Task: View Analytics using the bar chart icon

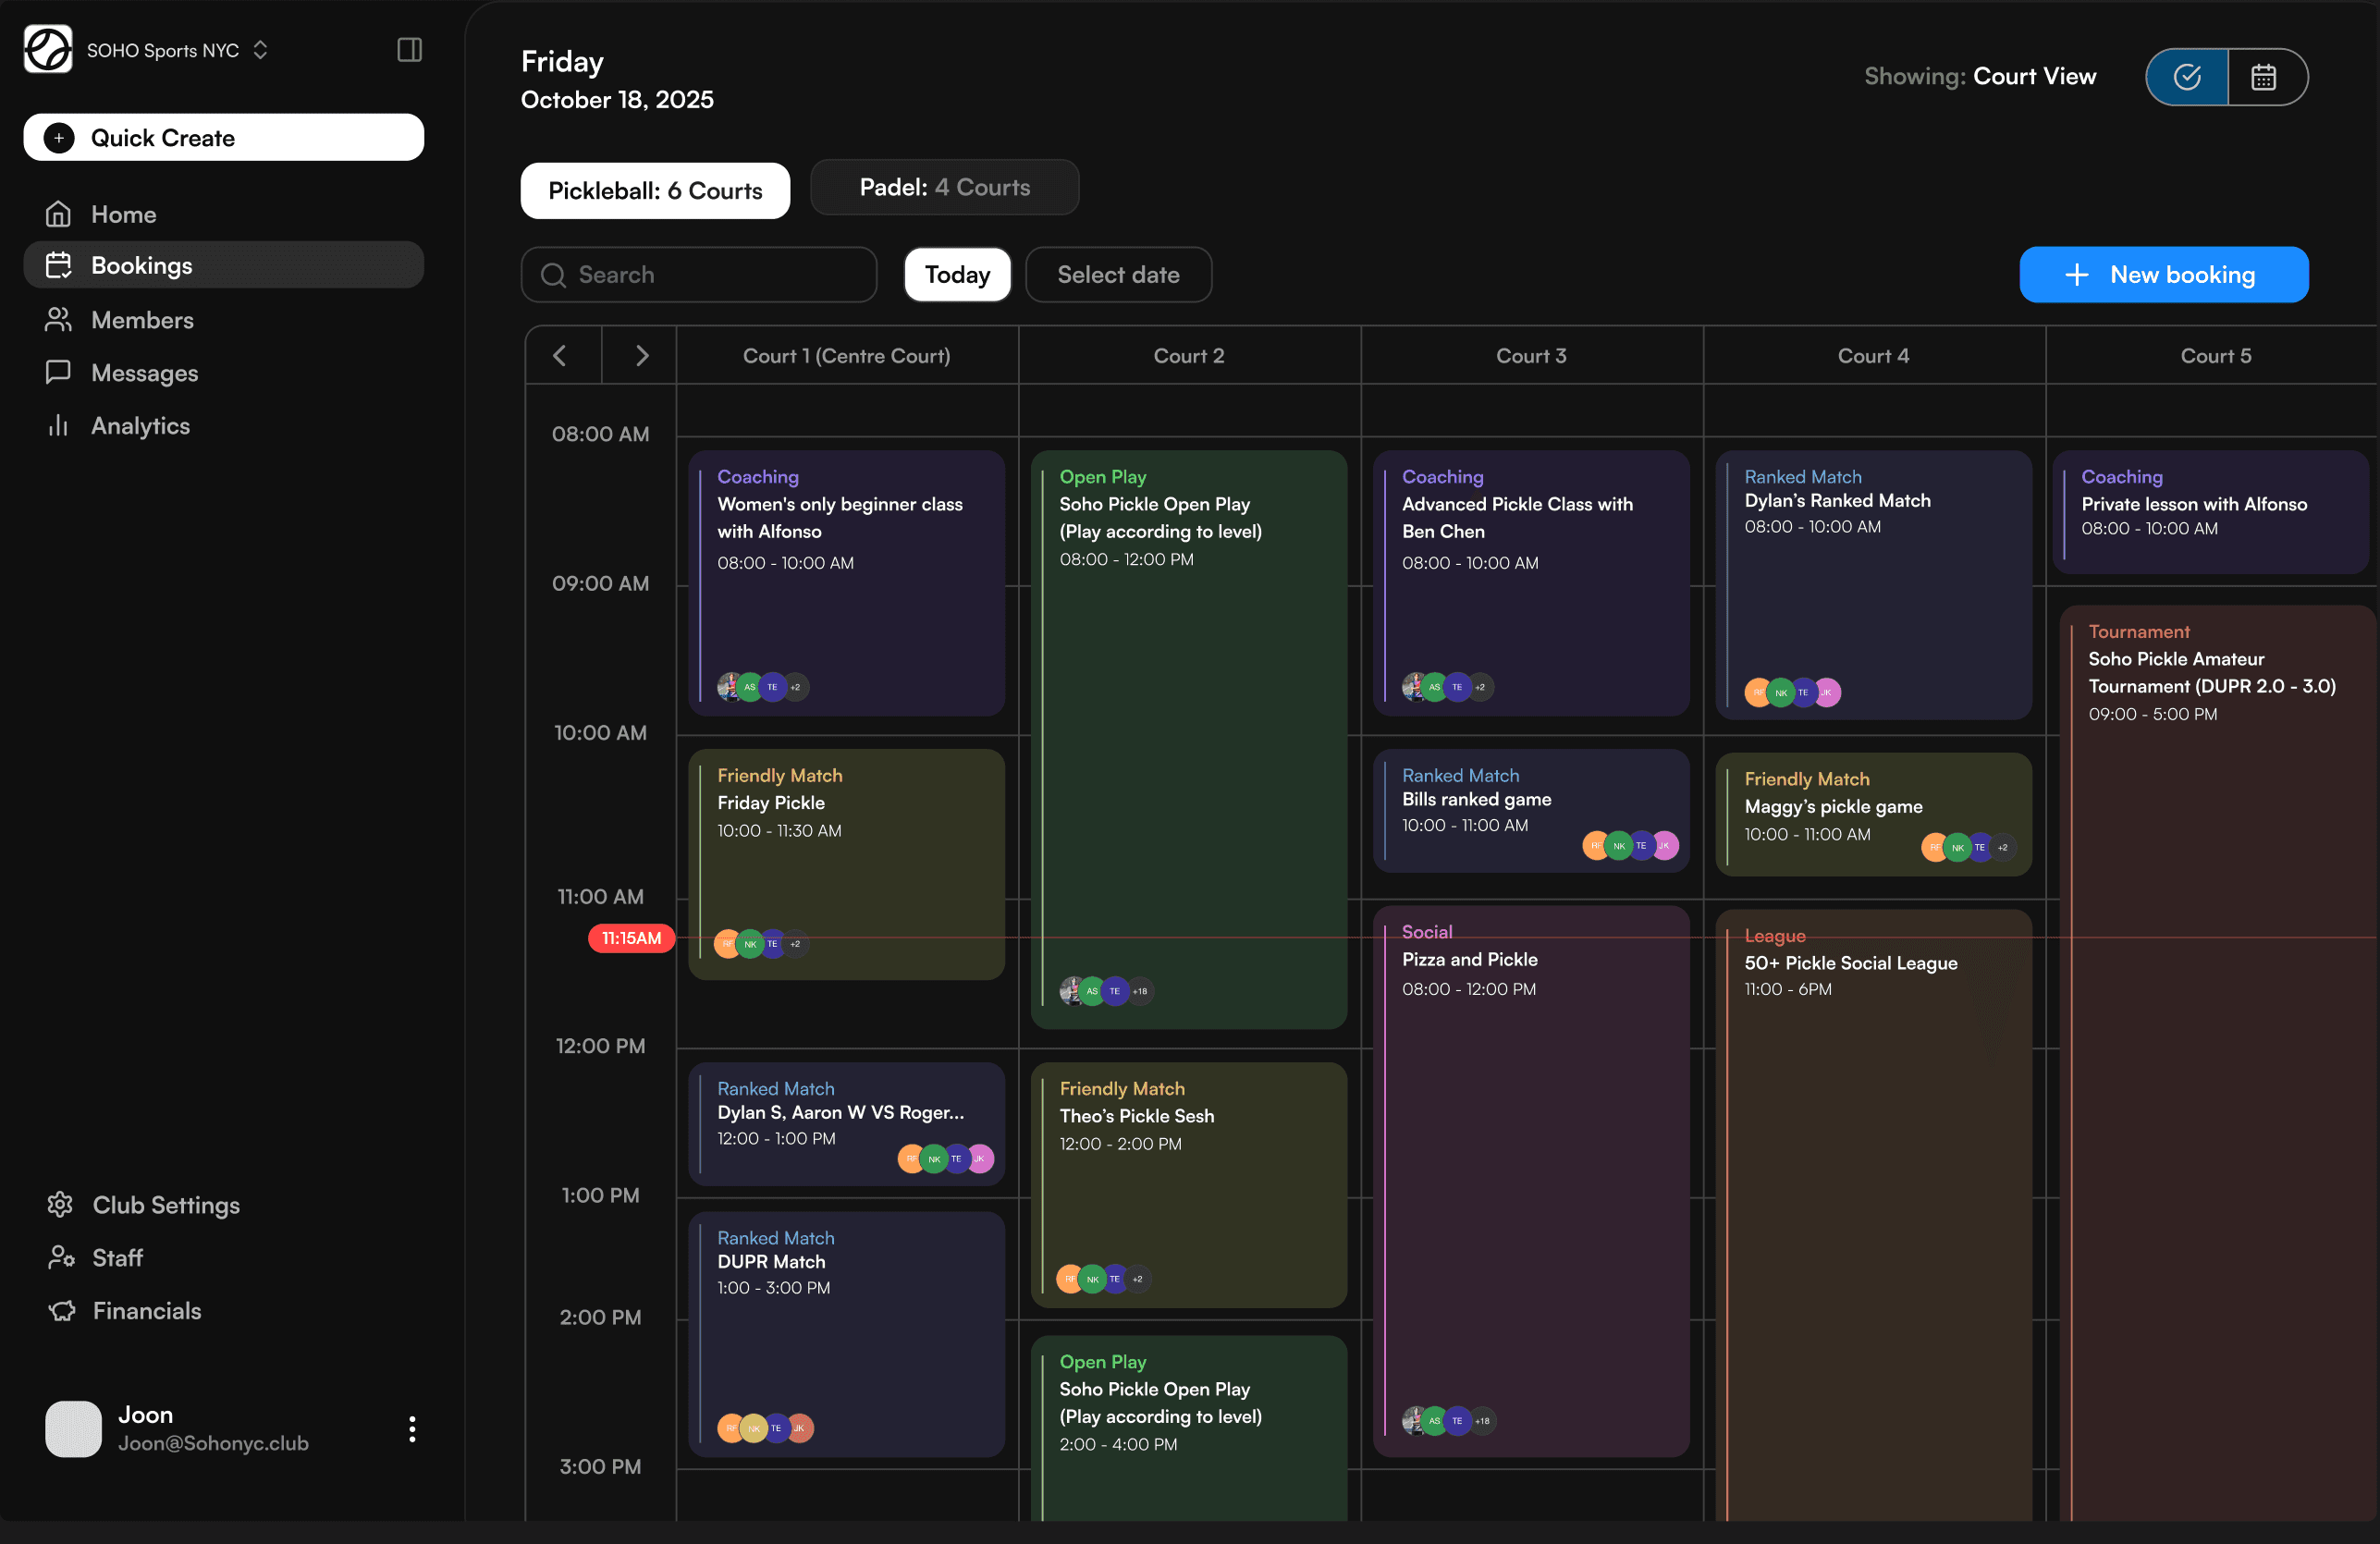Action: 59,425
